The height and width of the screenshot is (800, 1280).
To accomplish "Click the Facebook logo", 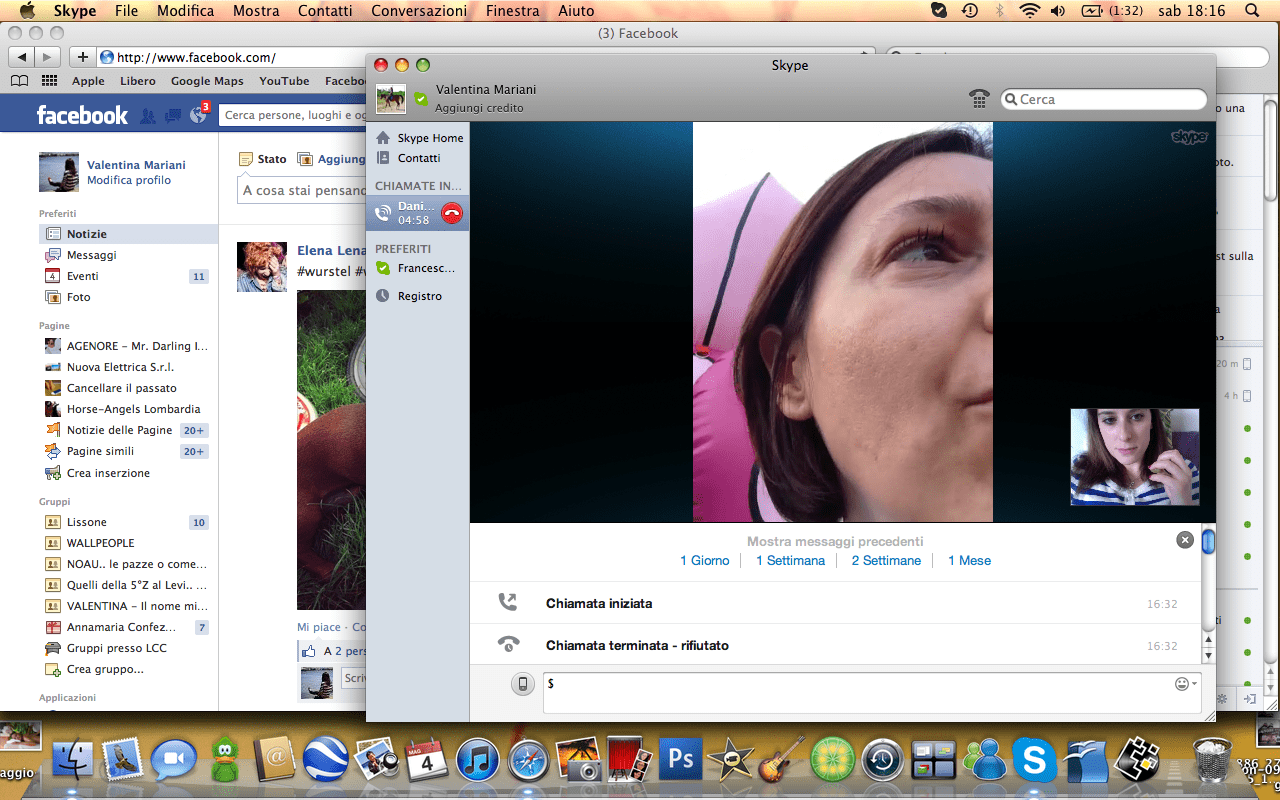I will pyautogui.click(x=82, y=115).
